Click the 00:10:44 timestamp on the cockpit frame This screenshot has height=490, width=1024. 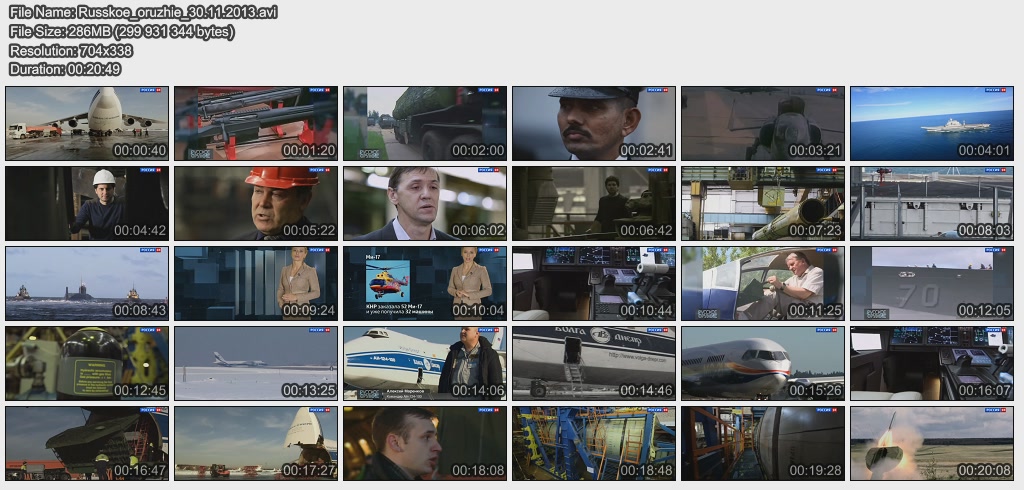pyautogui.click(x=646, y=311)
